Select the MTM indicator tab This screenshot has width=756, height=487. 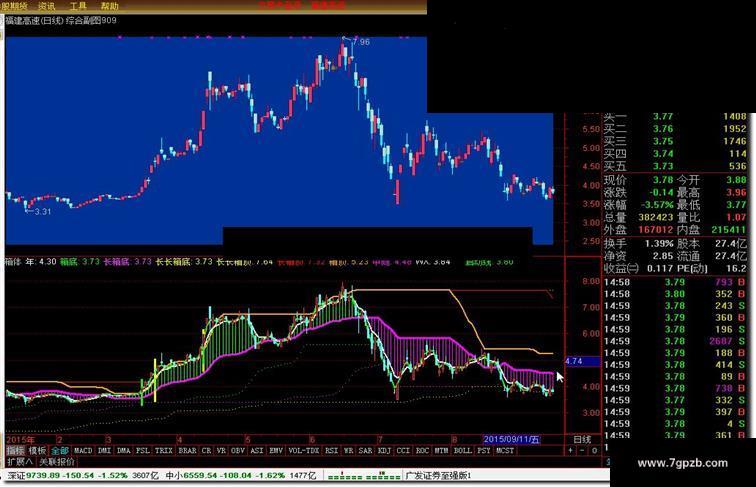(441, 451)
